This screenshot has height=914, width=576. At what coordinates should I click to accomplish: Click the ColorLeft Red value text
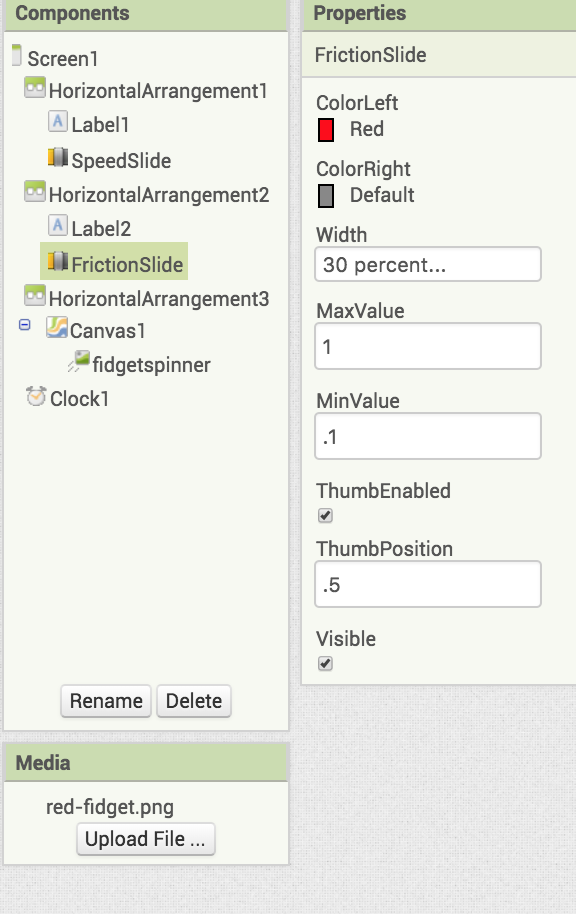[x=367, y=129]
